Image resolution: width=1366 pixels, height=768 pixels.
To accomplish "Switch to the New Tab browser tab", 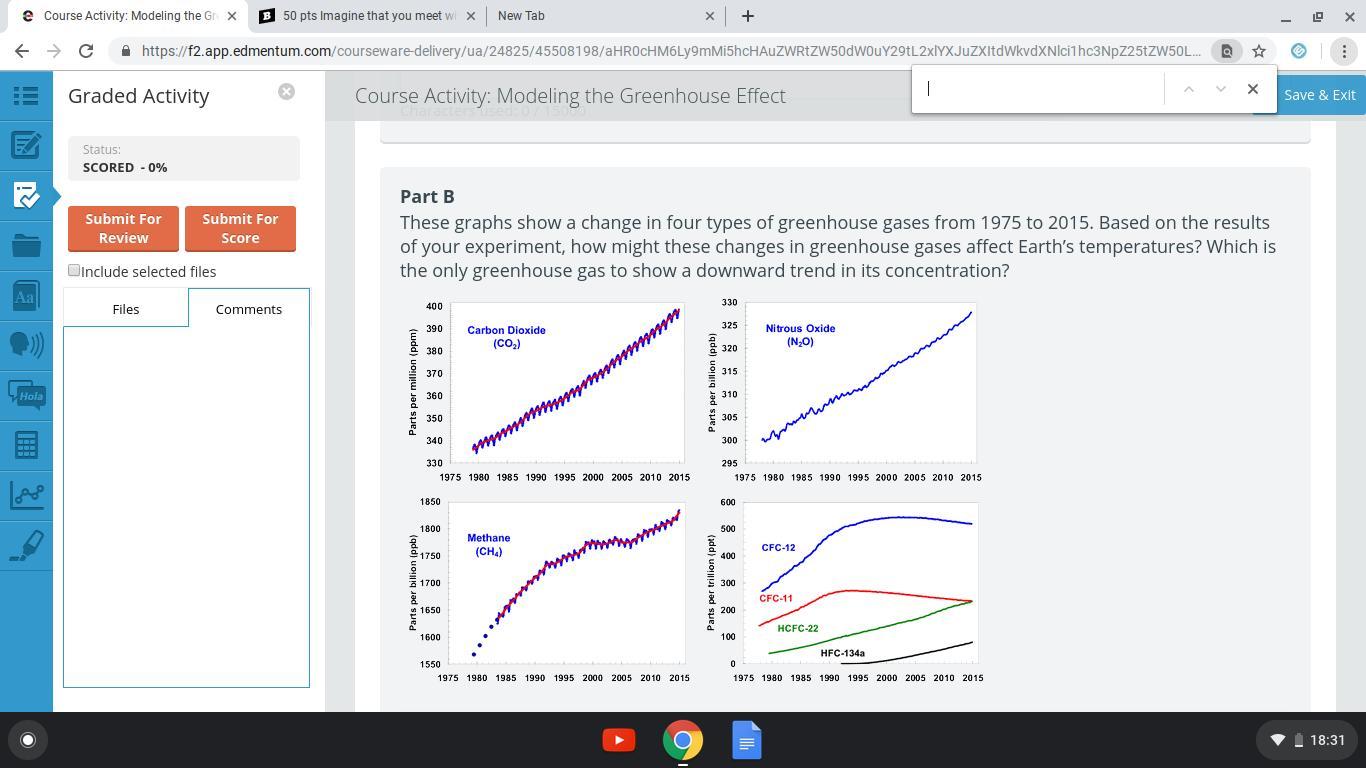I will [607, 16].
